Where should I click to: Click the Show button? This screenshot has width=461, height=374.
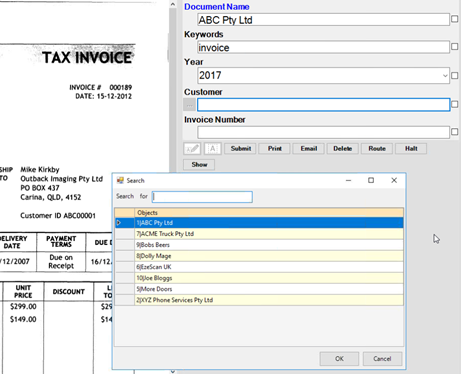[199, 165]
